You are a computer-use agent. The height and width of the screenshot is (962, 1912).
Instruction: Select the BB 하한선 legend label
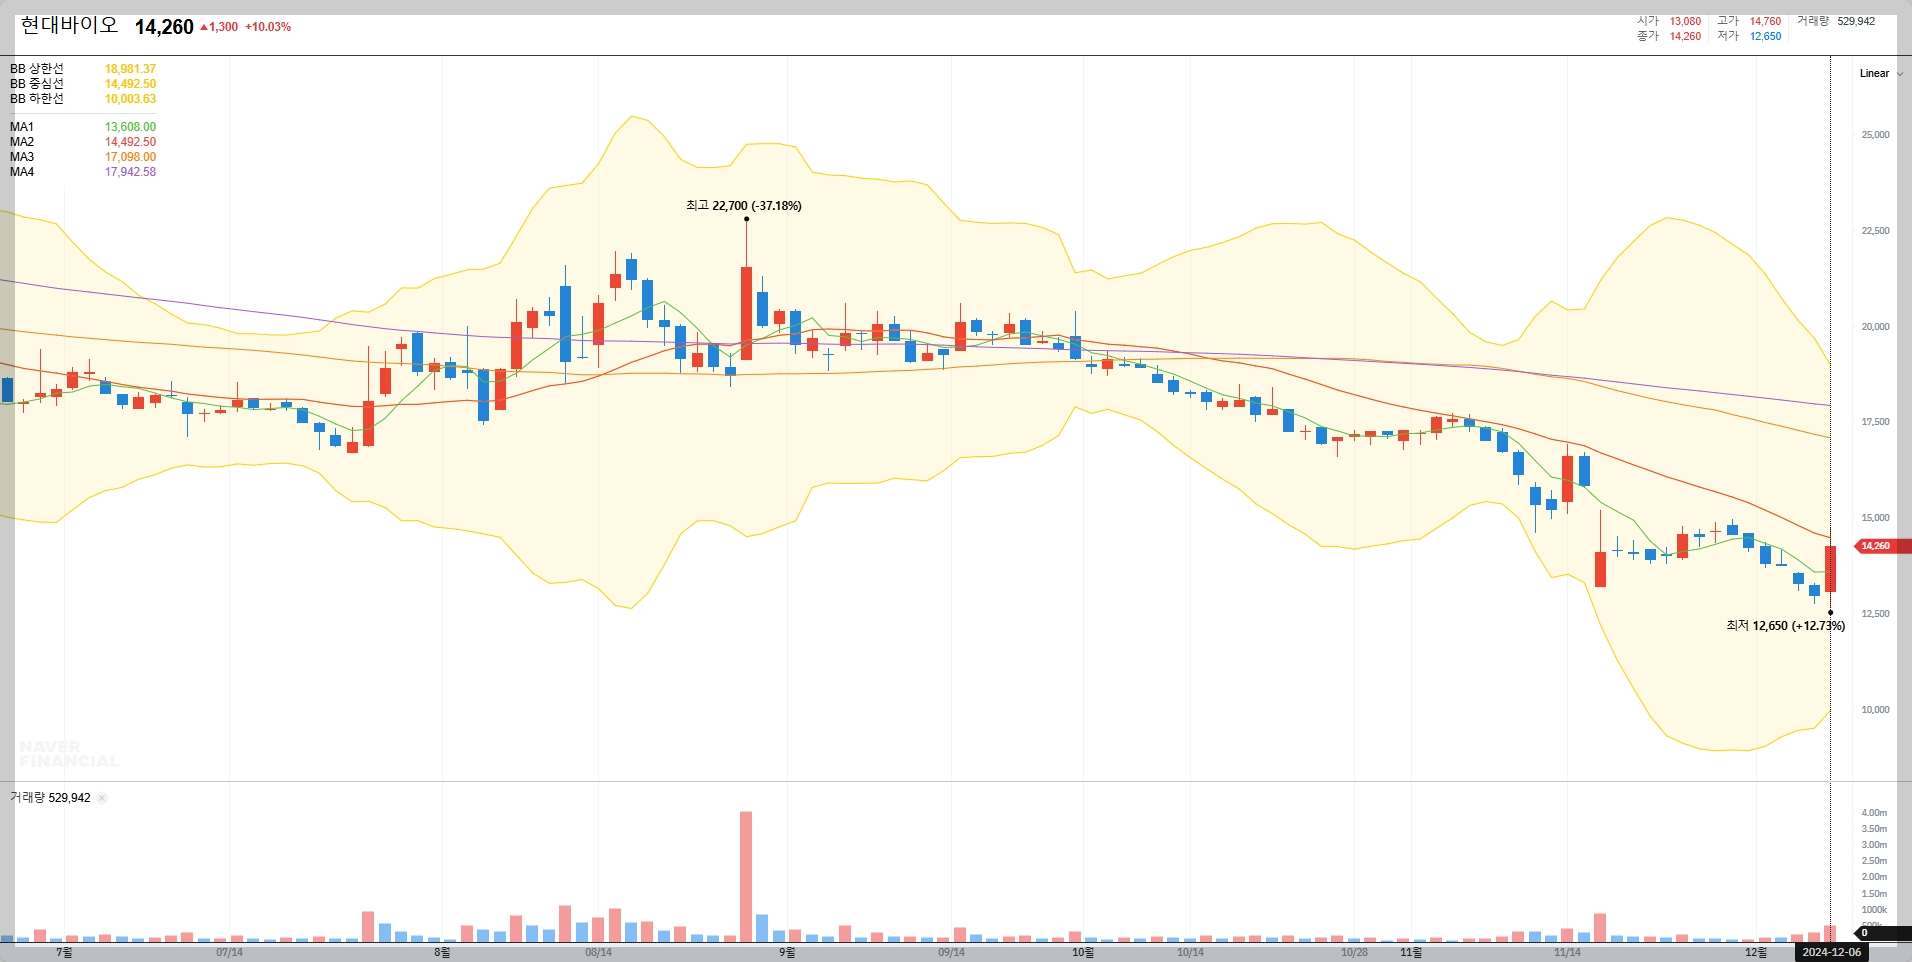coord(37,99)
